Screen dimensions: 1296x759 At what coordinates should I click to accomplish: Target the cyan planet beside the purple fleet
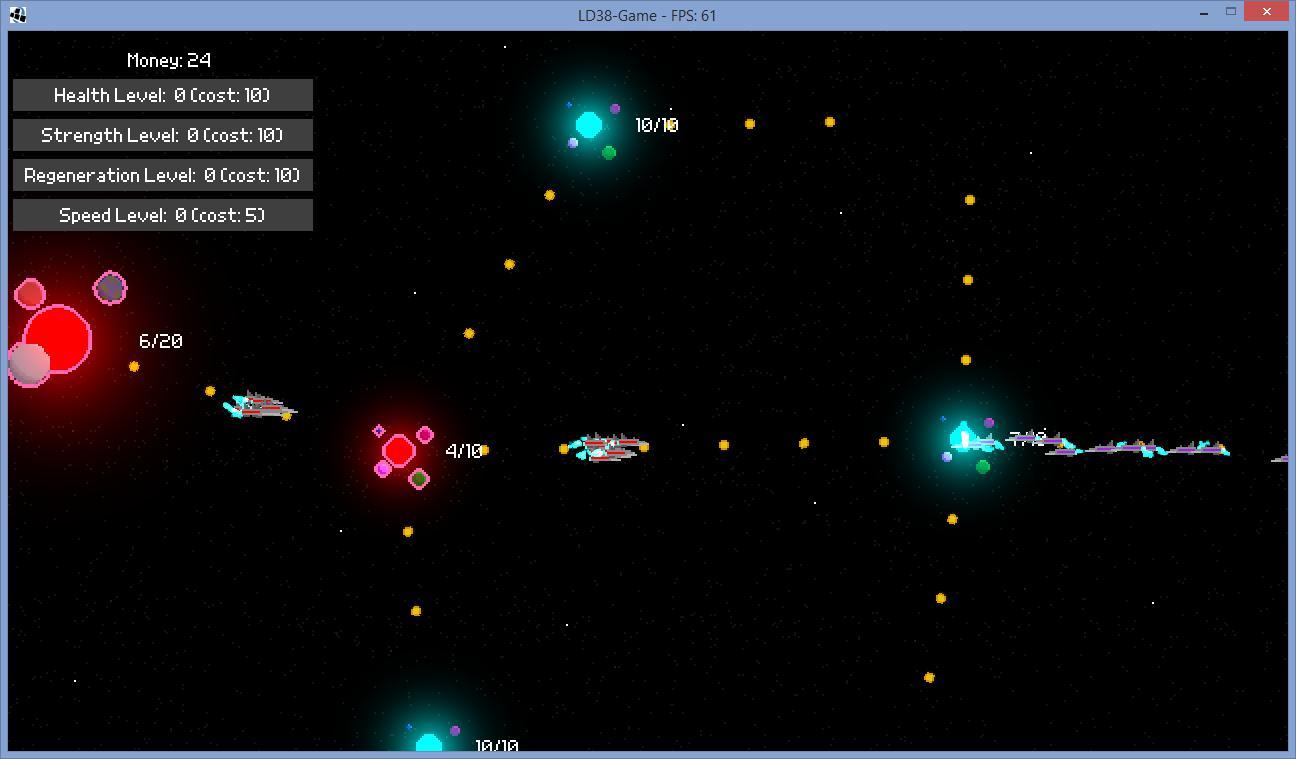click(963, 437)
